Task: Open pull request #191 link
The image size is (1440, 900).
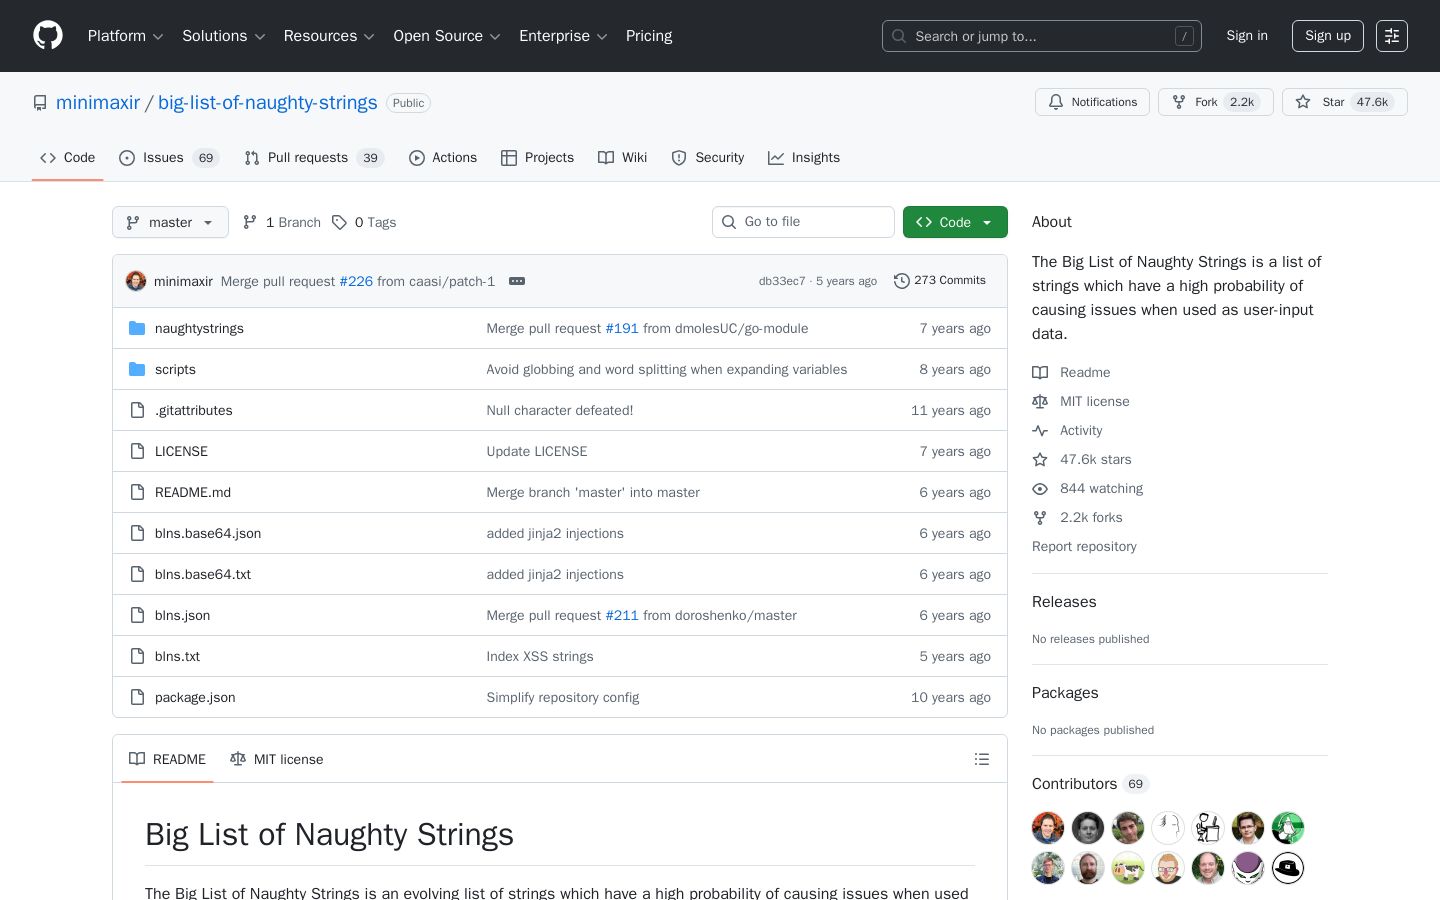Action: [622, 328]
